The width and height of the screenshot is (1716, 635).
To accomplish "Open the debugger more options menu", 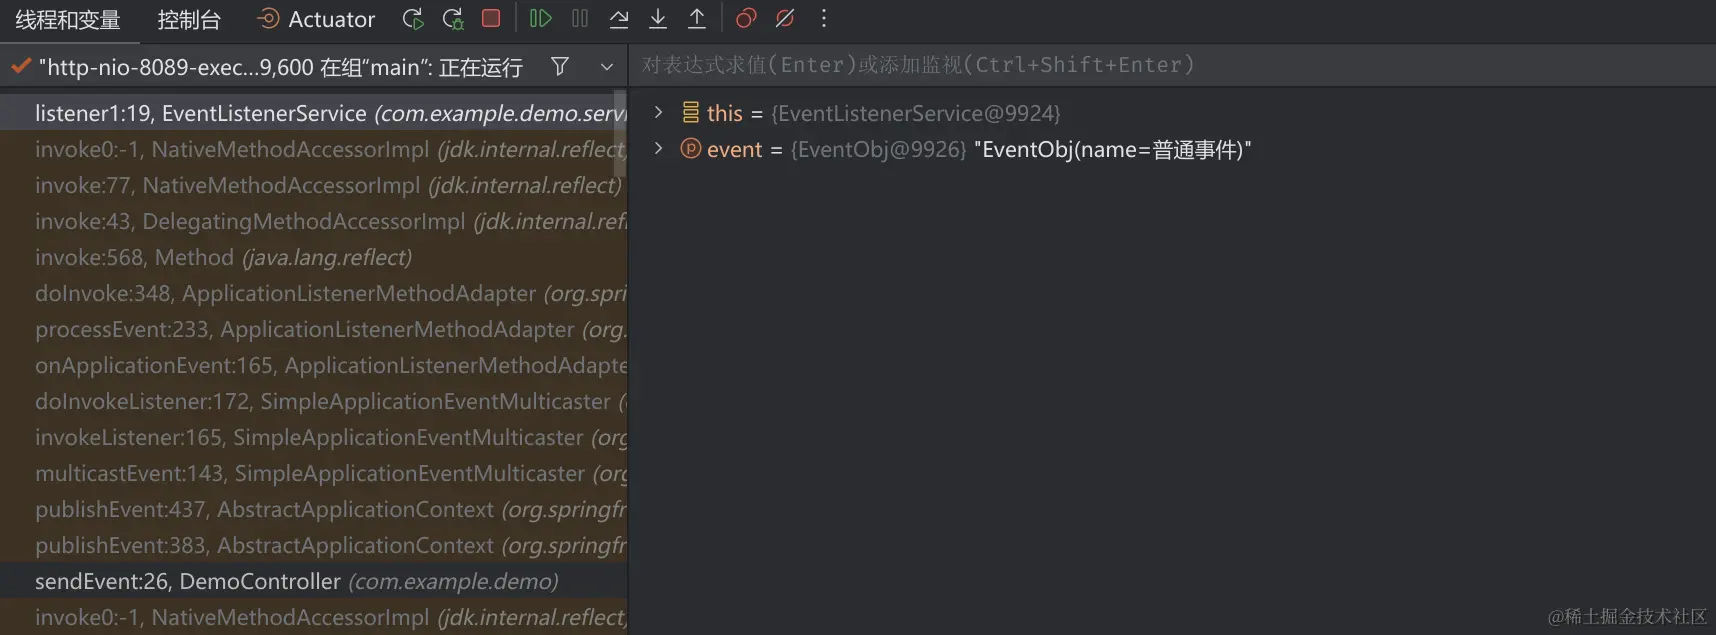I will pyautogui.click(x=824, y=18).
